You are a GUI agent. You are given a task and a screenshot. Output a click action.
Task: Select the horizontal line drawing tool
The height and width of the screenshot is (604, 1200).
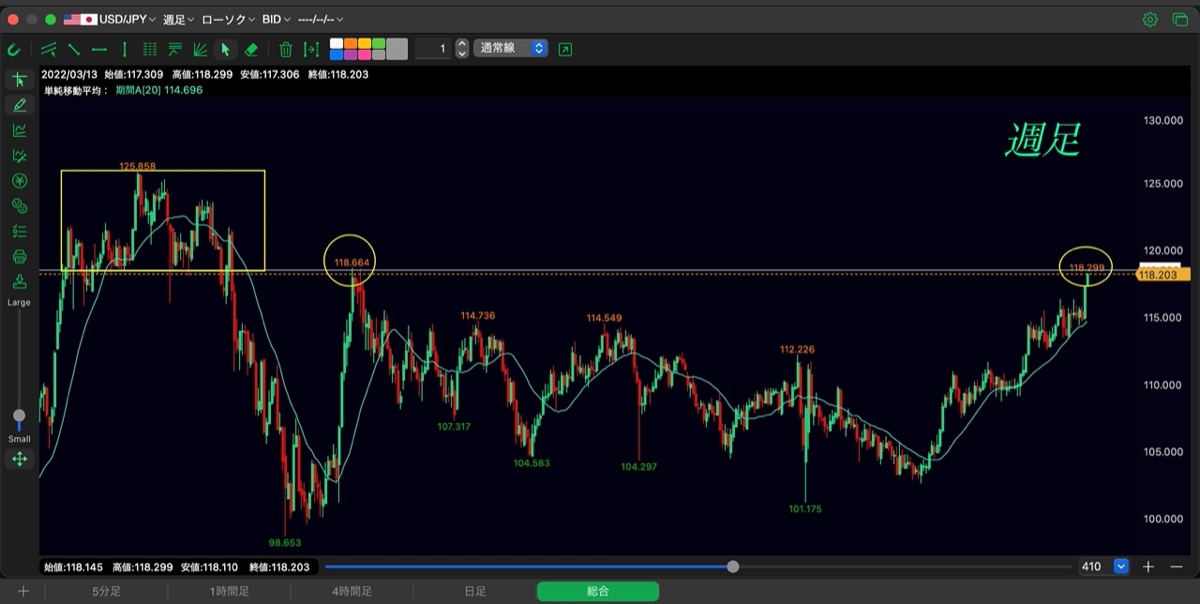coord(99,49)
